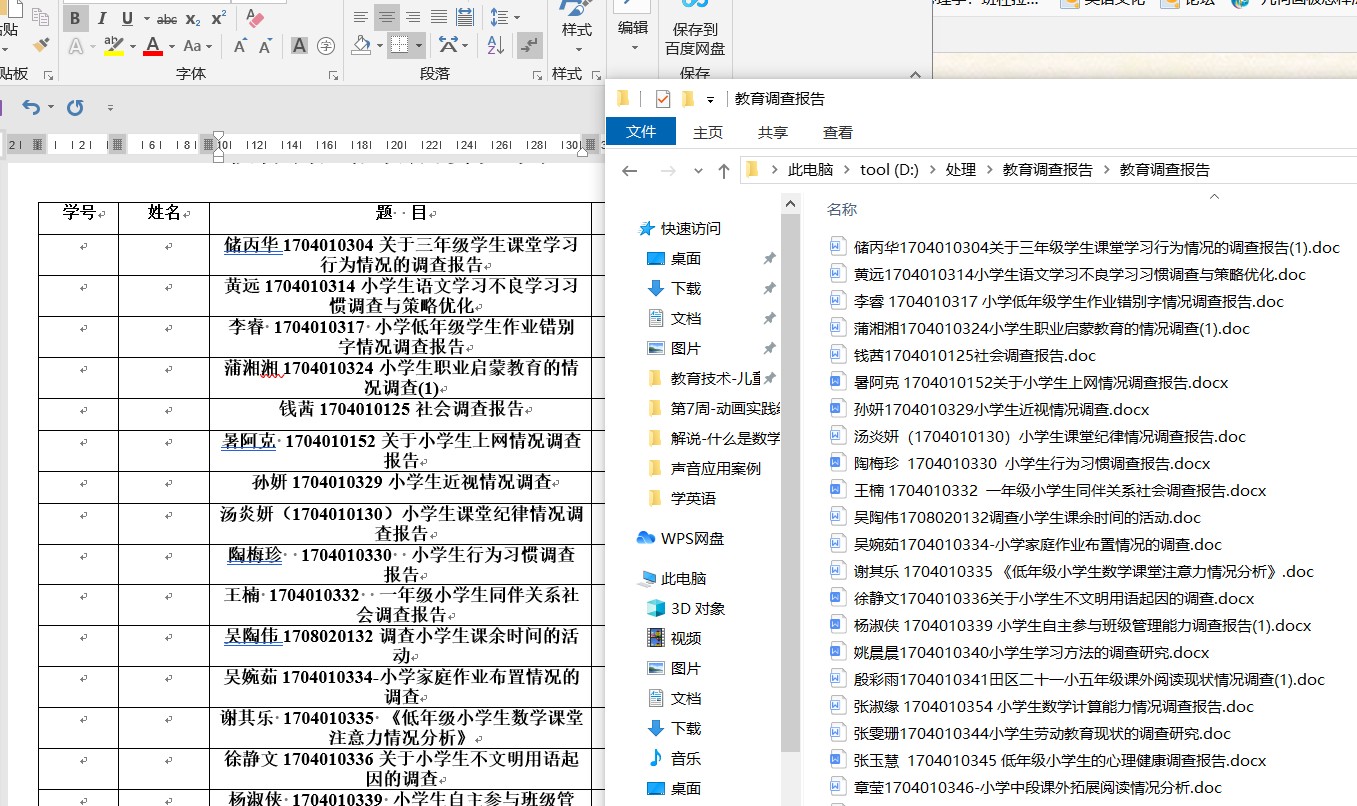Toggle center alignment
This screenshot has width=1357, height=806.
coord(387,17)
